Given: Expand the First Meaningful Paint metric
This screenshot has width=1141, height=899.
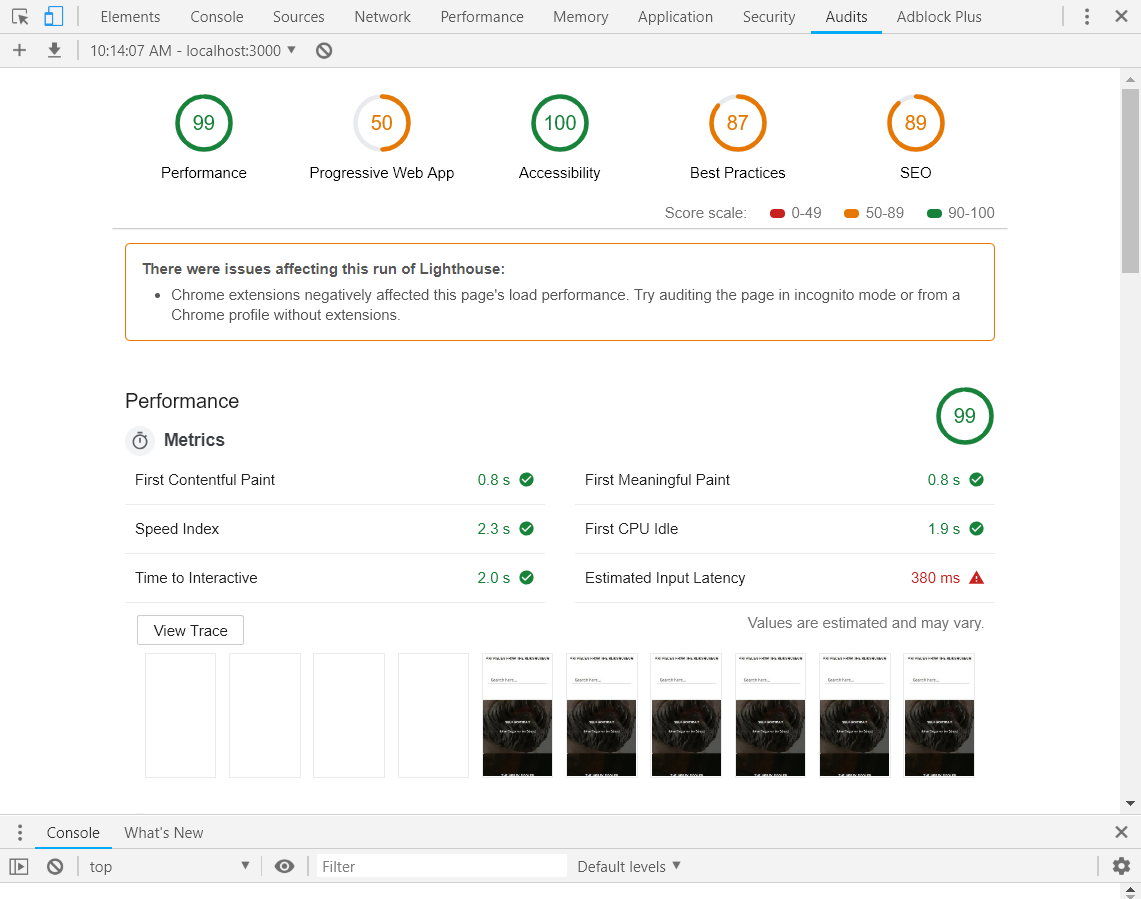Looking at the screenshot, I should [784, 480].
